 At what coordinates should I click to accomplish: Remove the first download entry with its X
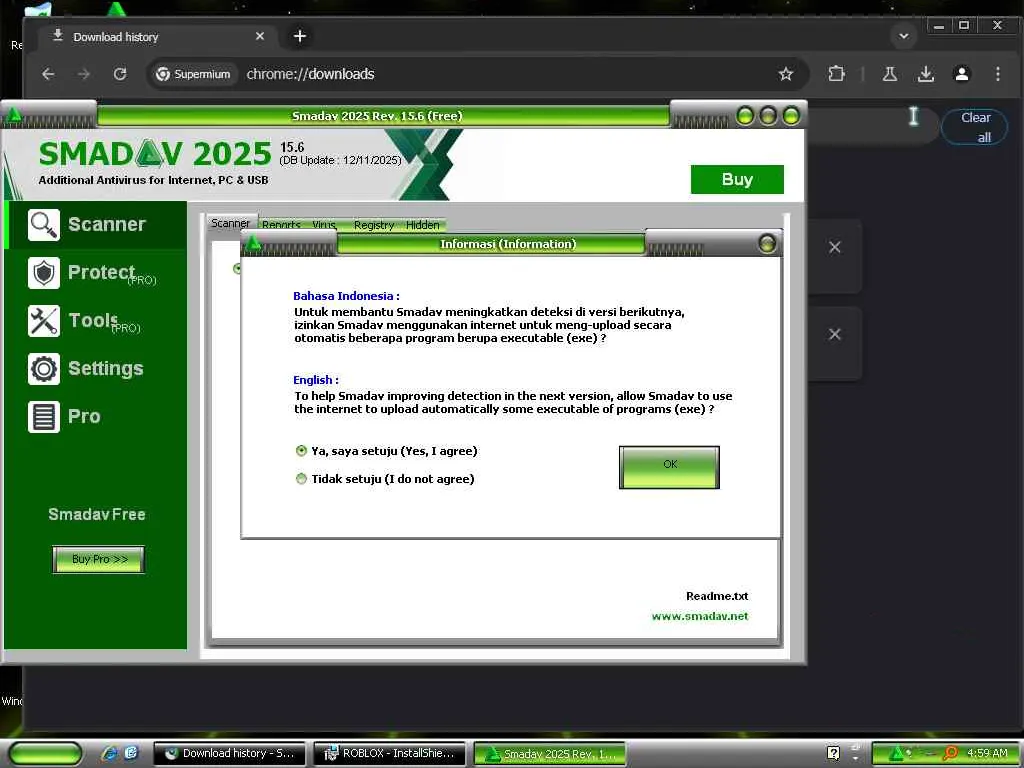[x=835, y=247]
